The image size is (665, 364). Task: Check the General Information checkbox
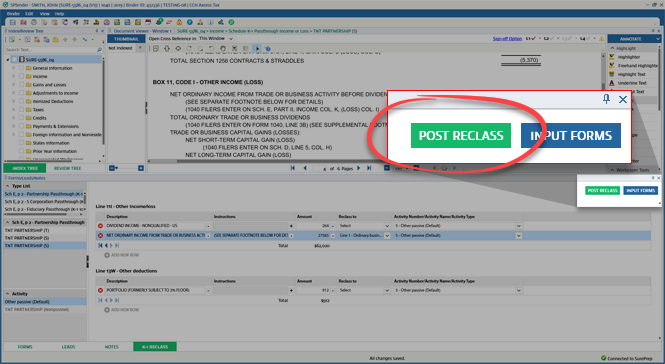(x=21, y=68)
